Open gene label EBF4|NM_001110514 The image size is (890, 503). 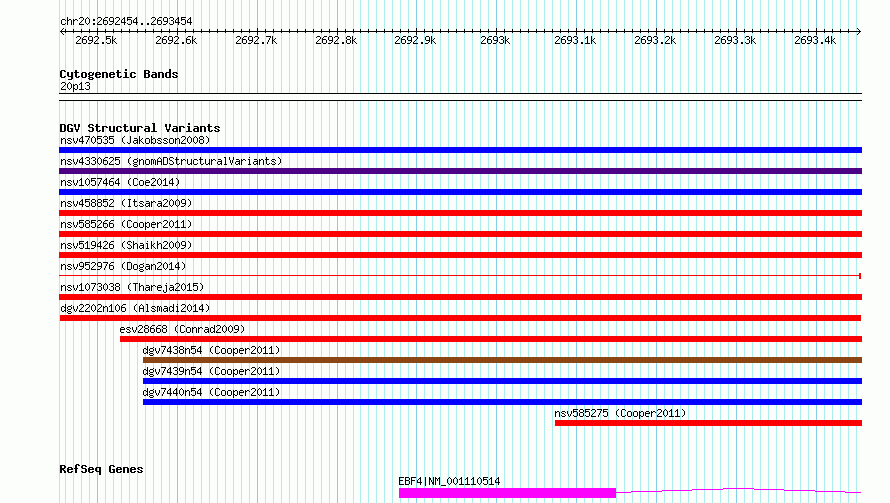(x=449, y=481)
